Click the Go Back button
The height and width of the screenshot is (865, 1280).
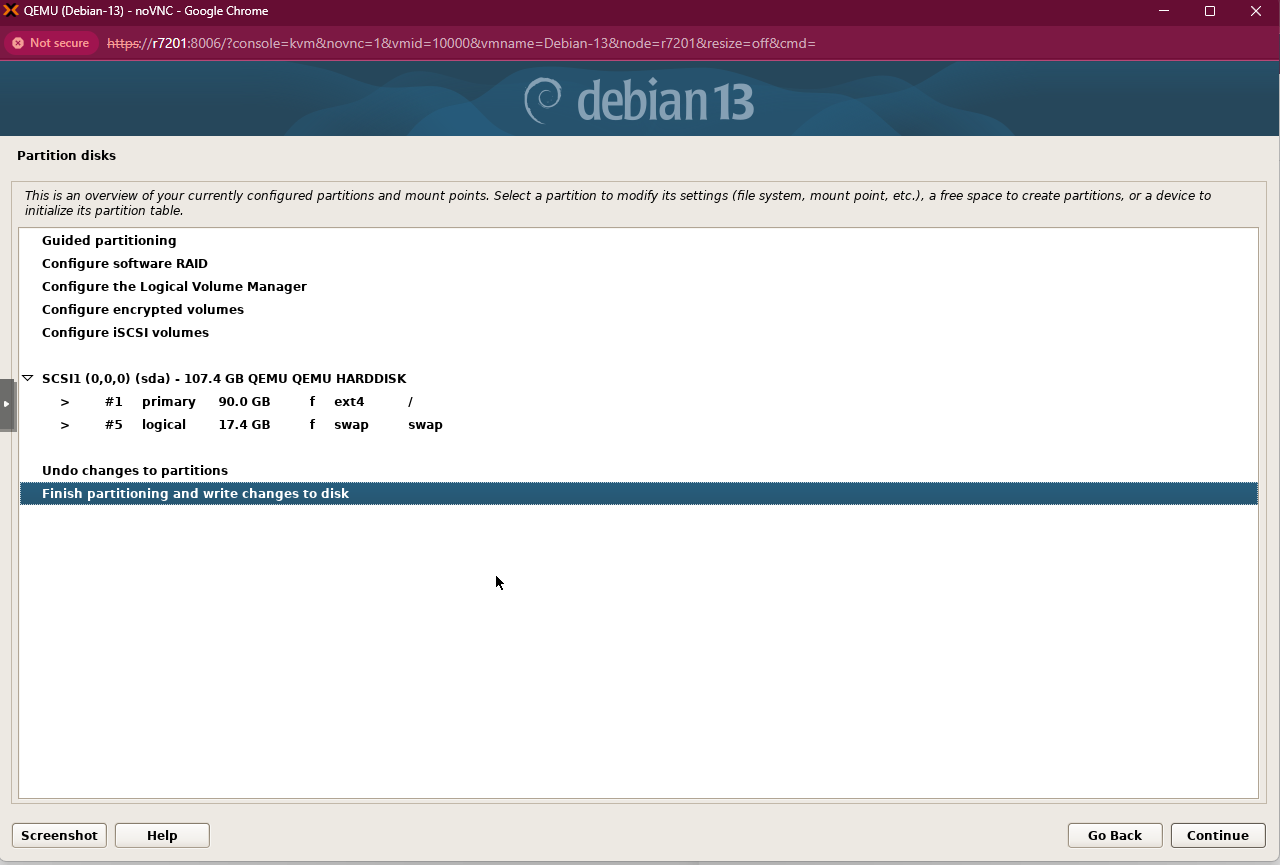1114,835
